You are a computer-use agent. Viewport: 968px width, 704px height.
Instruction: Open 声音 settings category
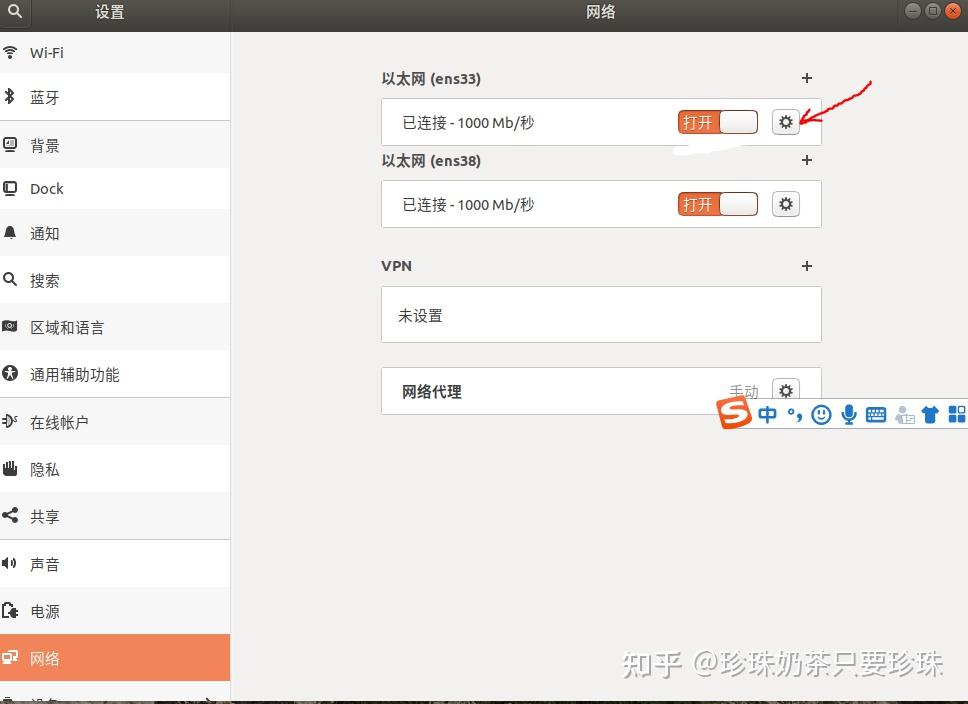pyautogui.click(x=115, y=564)
